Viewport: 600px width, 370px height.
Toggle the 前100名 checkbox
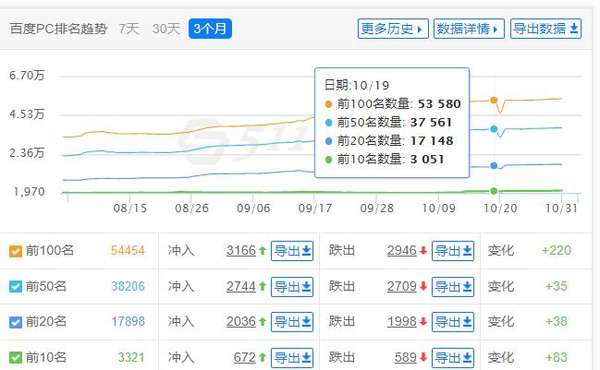click(16, 251)
